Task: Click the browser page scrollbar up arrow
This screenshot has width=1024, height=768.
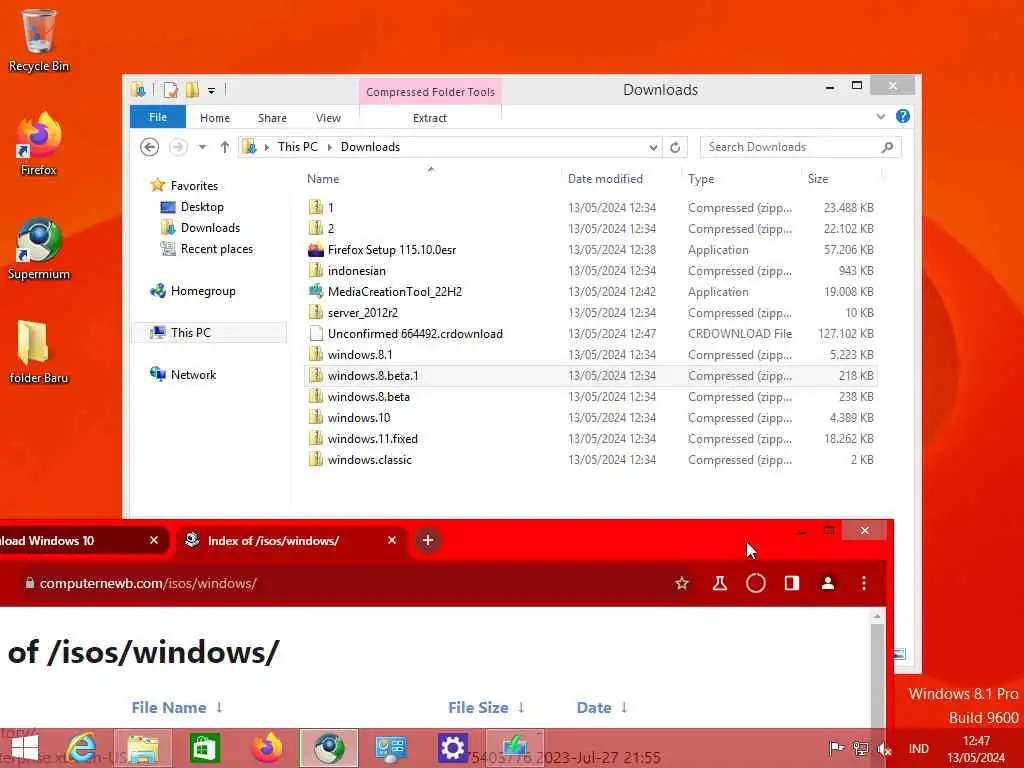Action: [877, 616]
